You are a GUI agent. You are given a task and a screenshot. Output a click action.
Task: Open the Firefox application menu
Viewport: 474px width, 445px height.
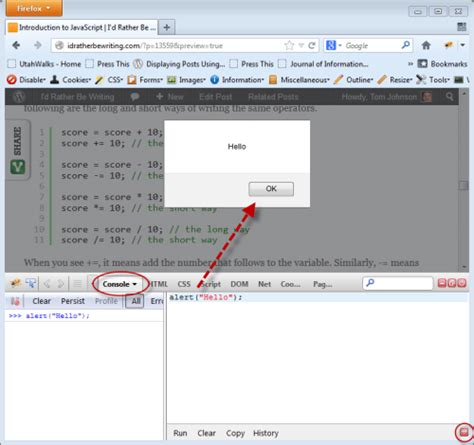[34, 8]
